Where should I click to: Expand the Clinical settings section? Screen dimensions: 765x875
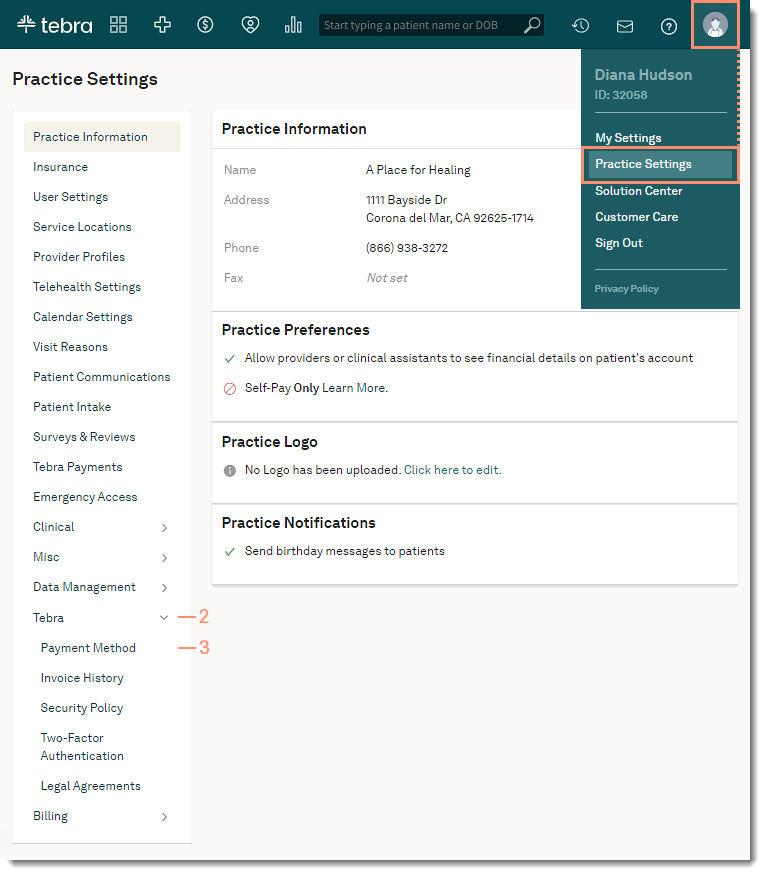pos(164,528)
